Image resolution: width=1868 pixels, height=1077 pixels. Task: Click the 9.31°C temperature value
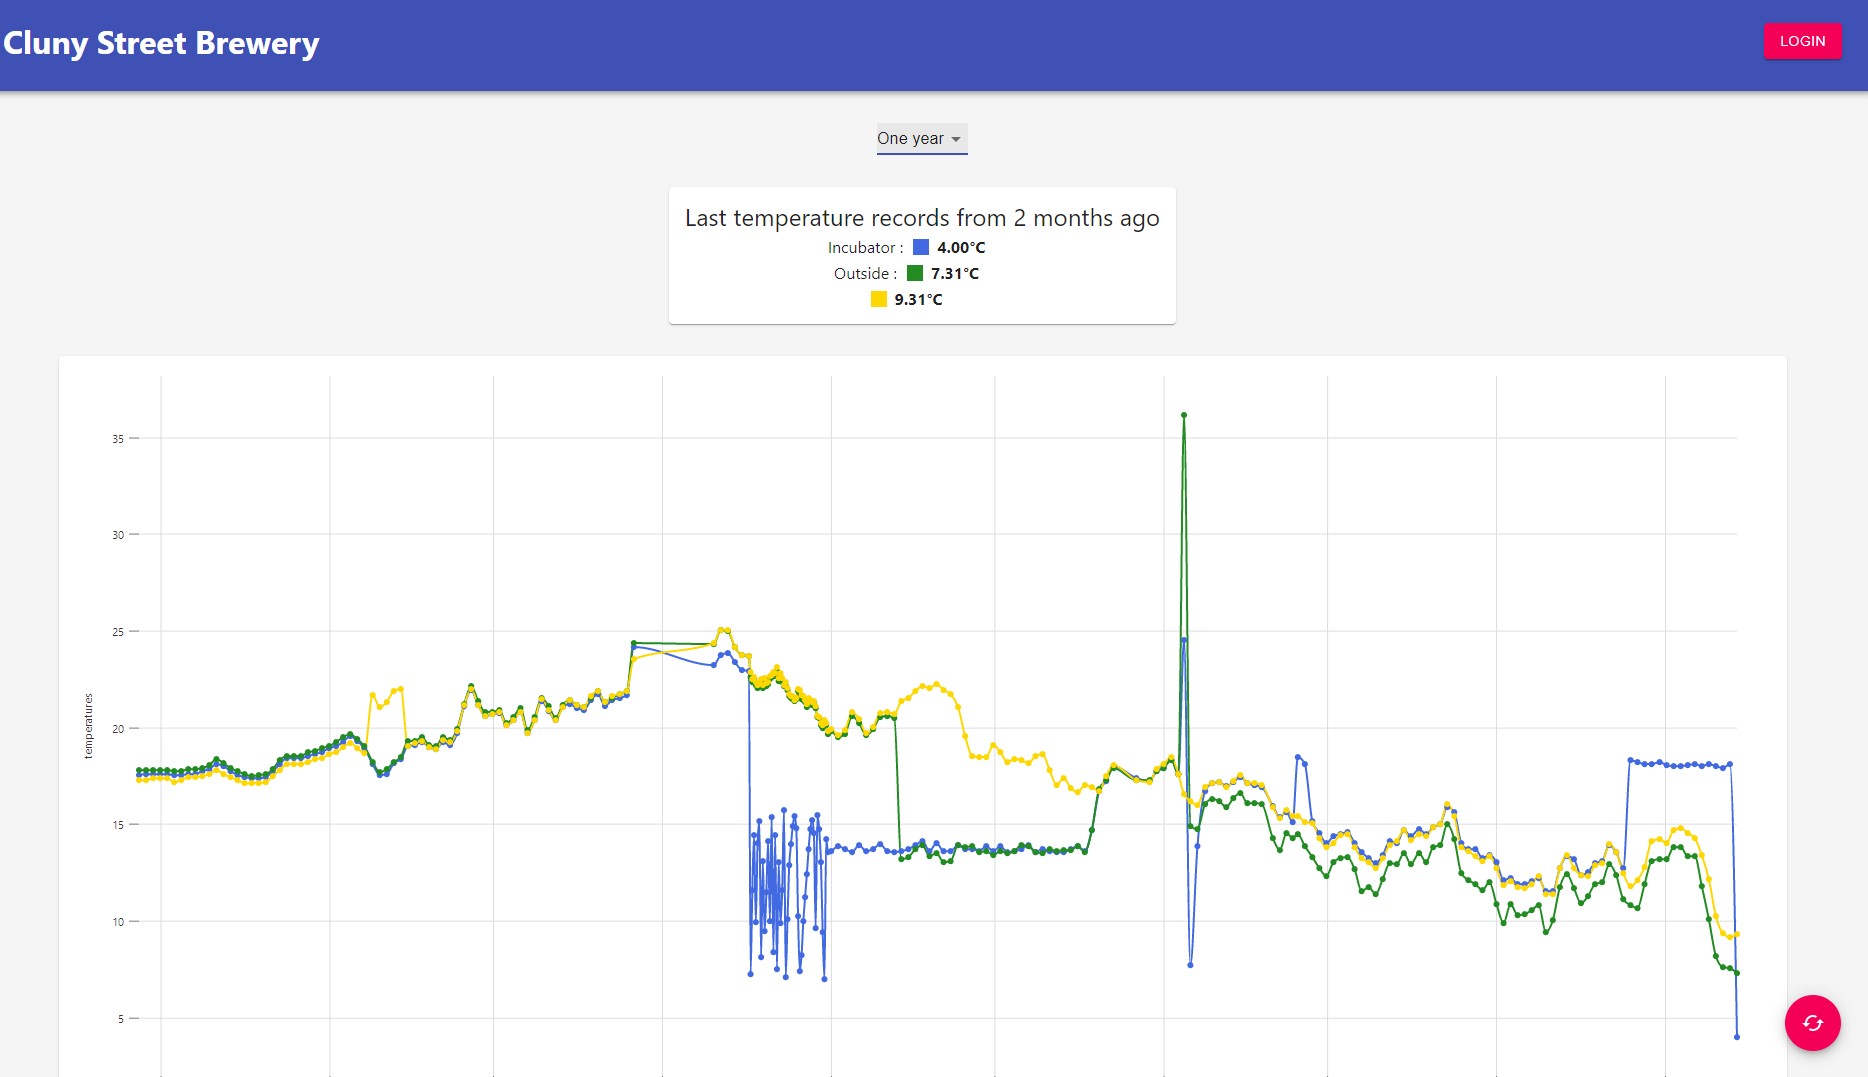[x=918, y=300]
